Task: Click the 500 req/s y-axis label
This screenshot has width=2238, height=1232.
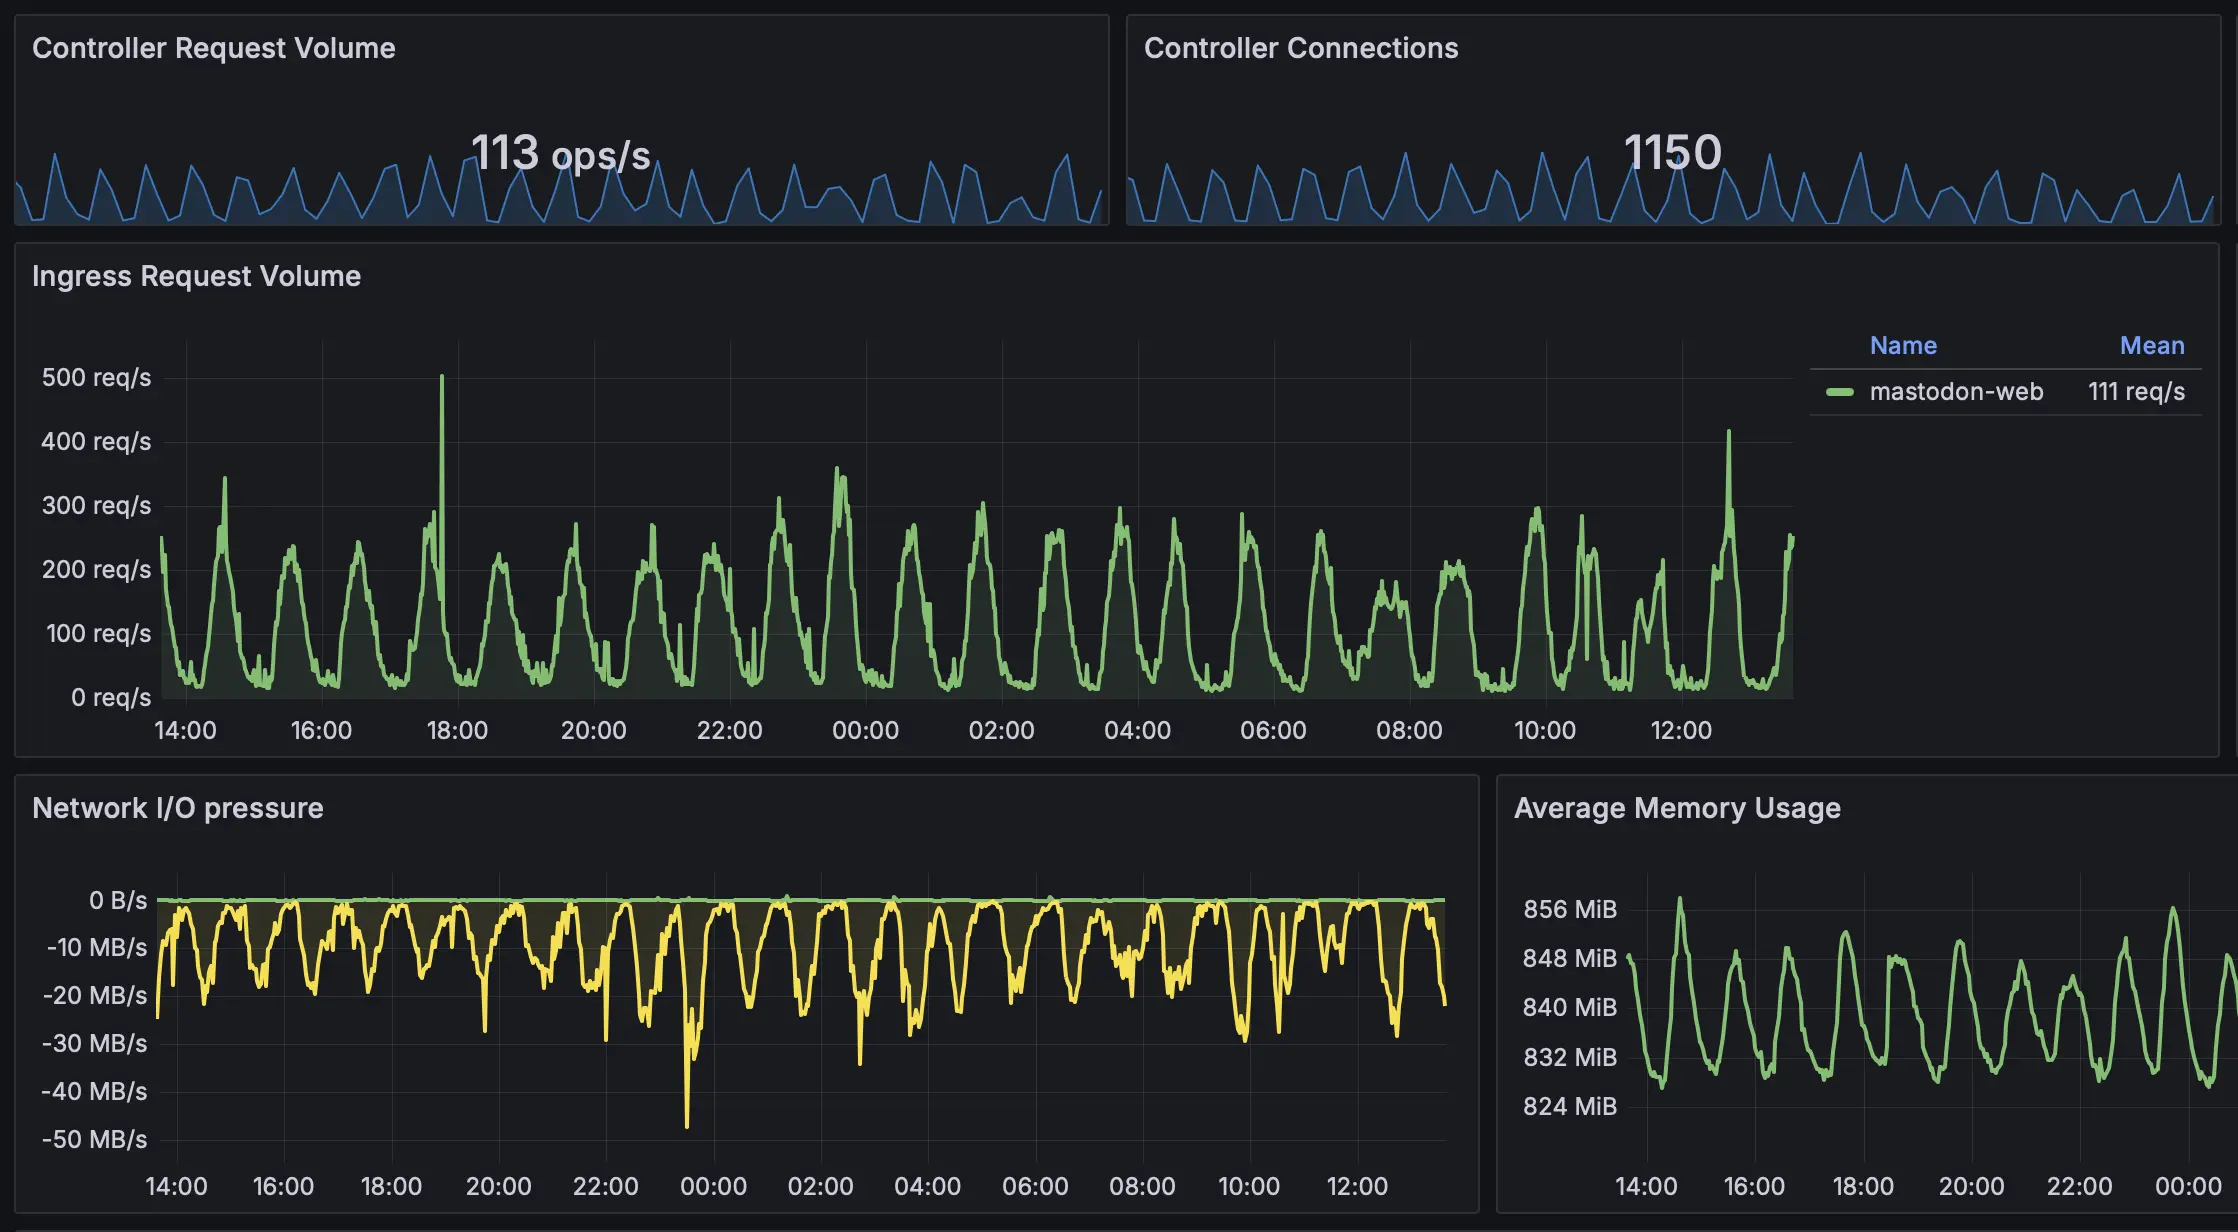Action: click(96, 378)
